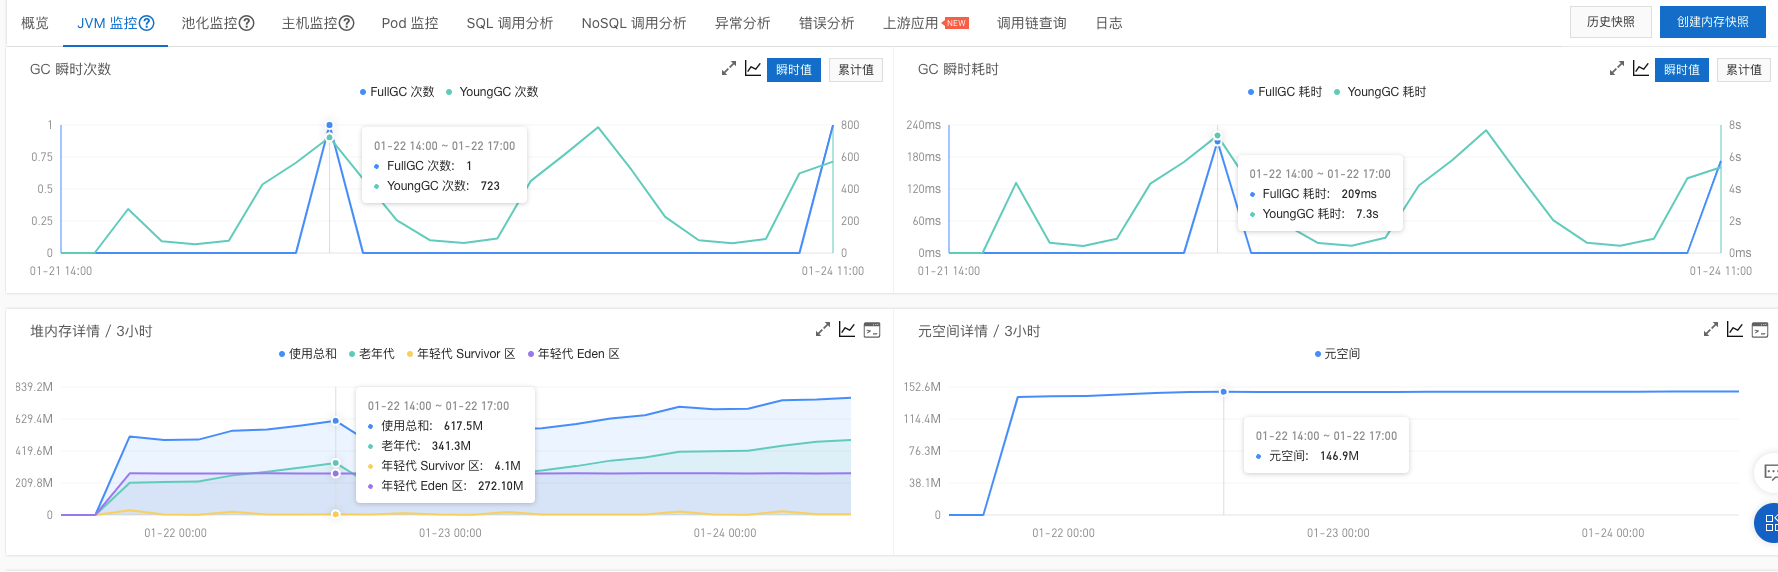Image resolution: width=1778 pixels, height=572 pixels.
Task: Switch to Pod 监控 tab
Action: point(410,23)
